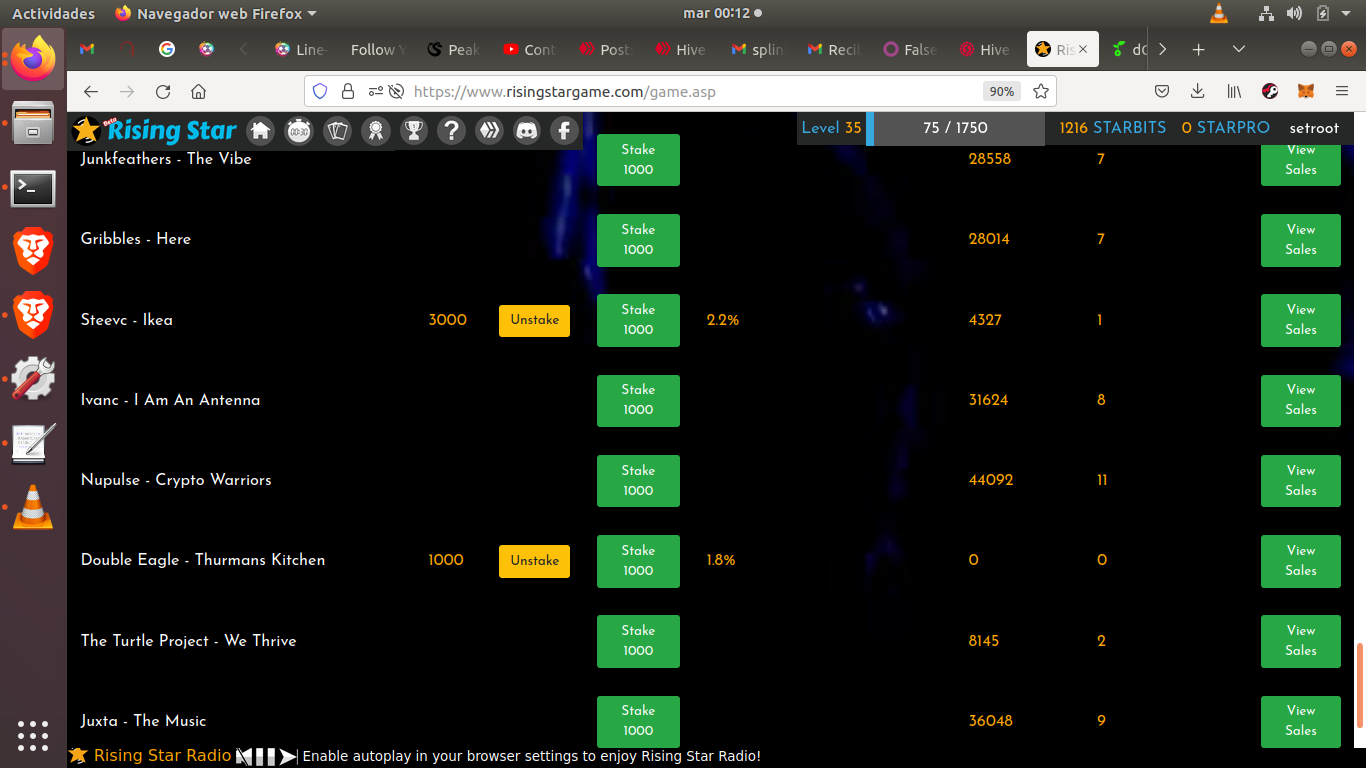The height and width of the screenshot is (768, 1366).
Task: Open the Terminal from the dock
Action: (33, 188)
